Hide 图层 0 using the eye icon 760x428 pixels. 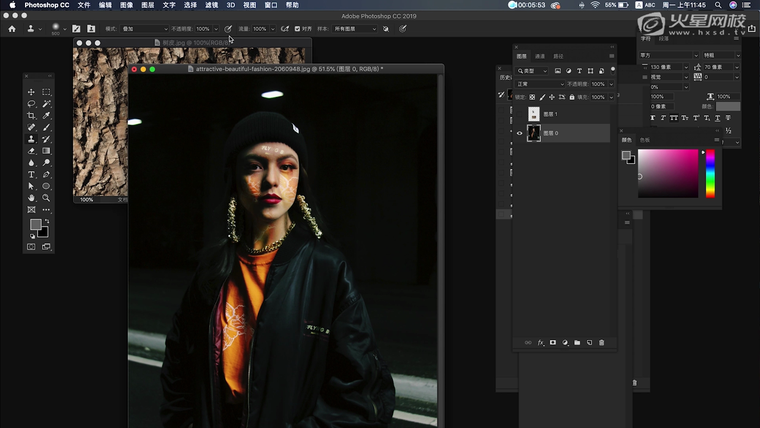pyautogui.click(x=519, y=133)
